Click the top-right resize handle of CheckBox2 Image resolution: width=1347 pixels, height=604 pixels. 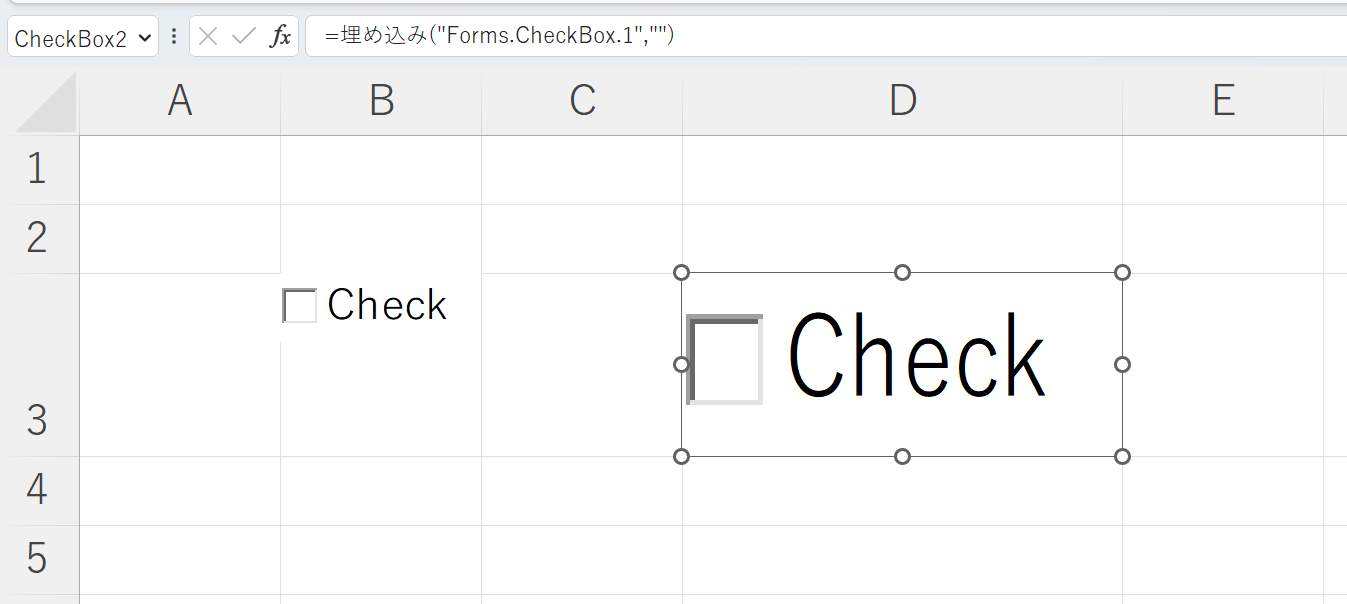tap(1122, 272)
